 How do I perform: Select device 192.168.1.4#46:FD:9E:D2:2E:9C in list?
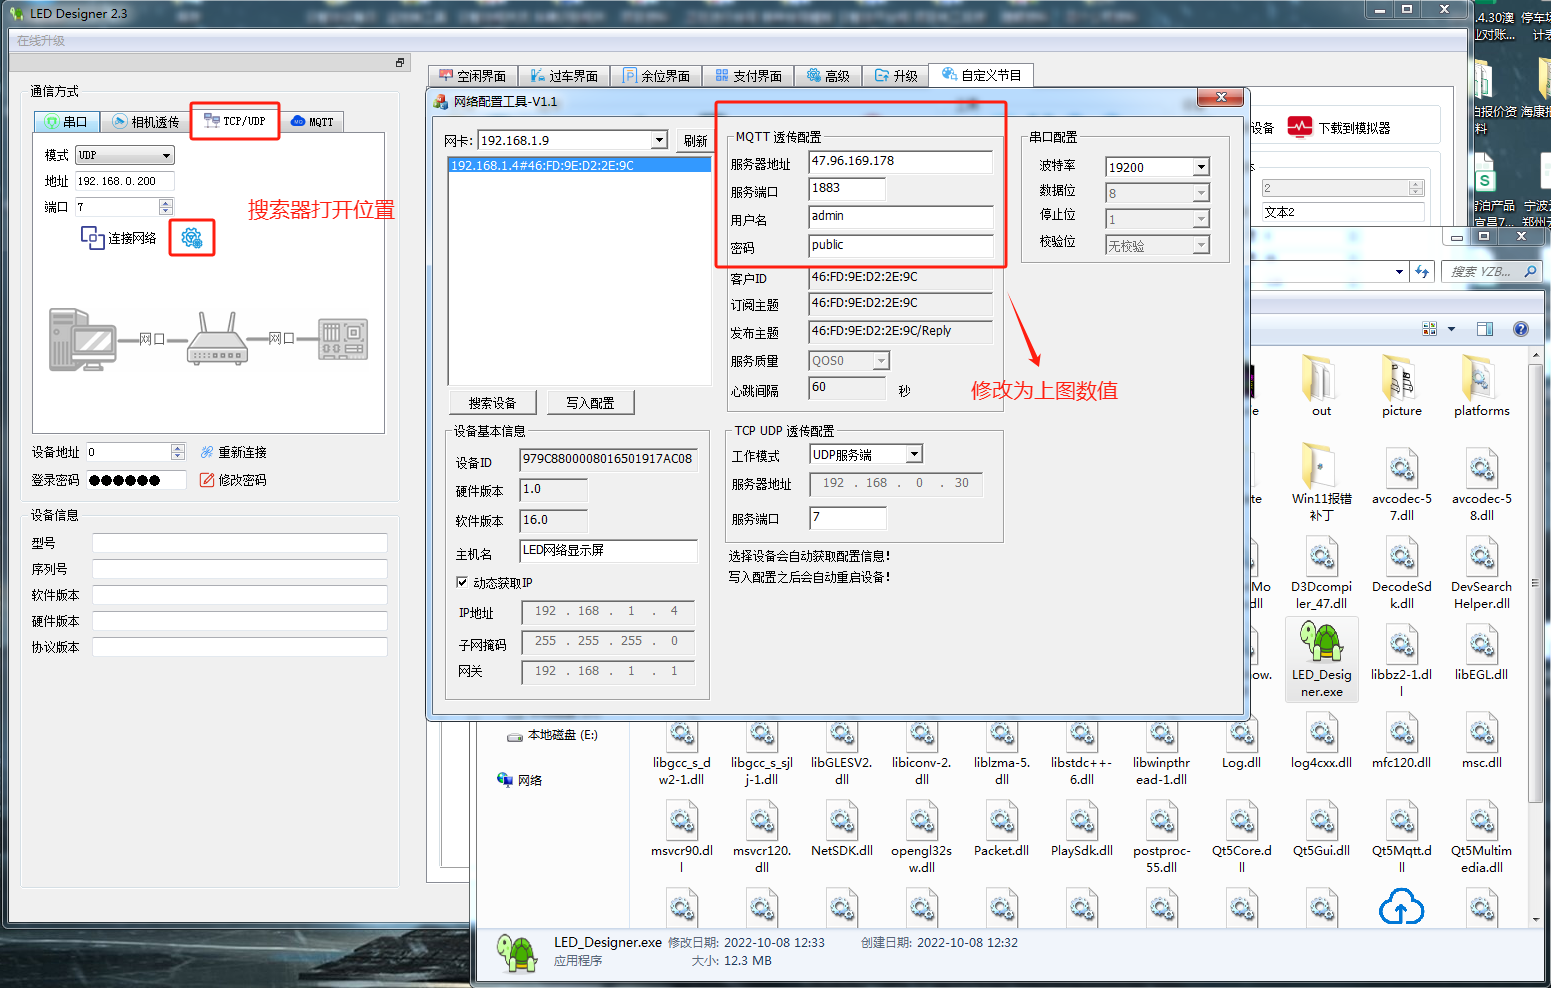[579, 165]
